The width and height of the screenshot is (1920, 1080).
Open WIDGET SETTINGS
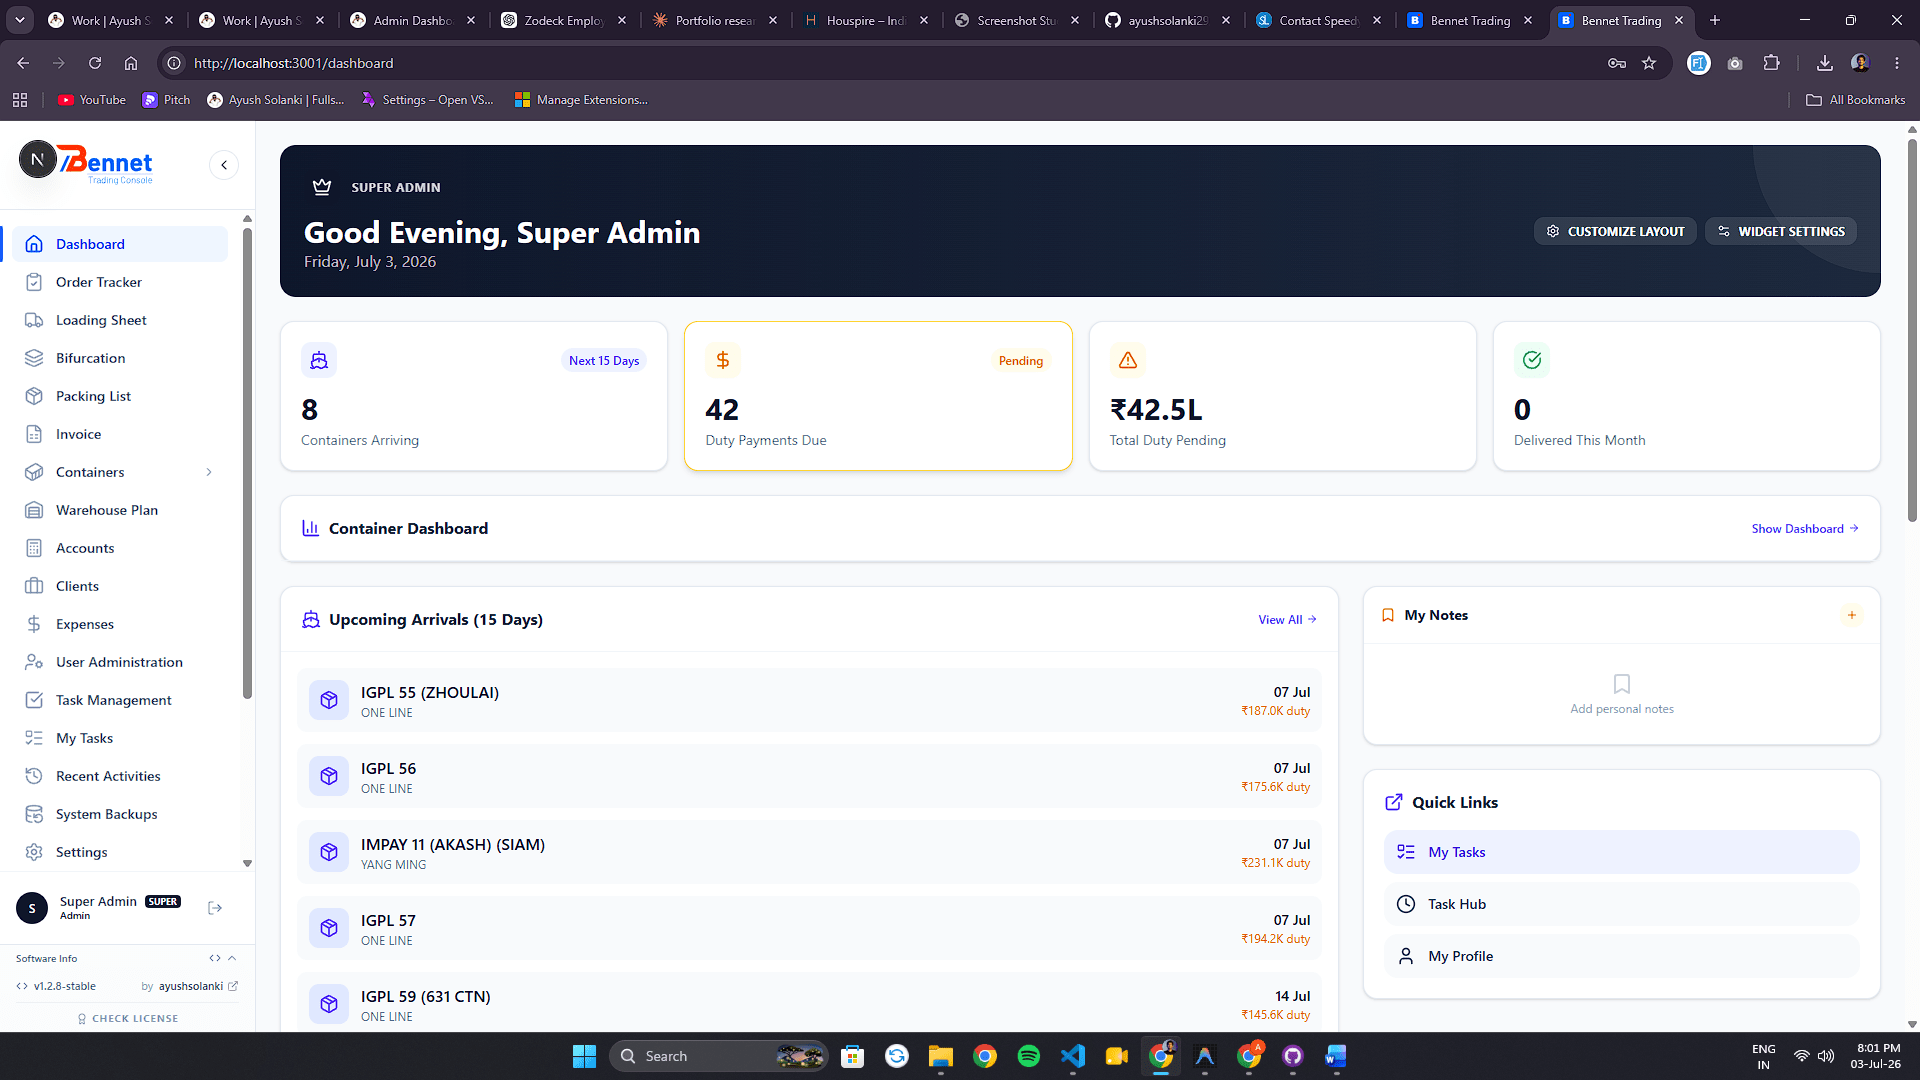click(x=1781, y=231)
